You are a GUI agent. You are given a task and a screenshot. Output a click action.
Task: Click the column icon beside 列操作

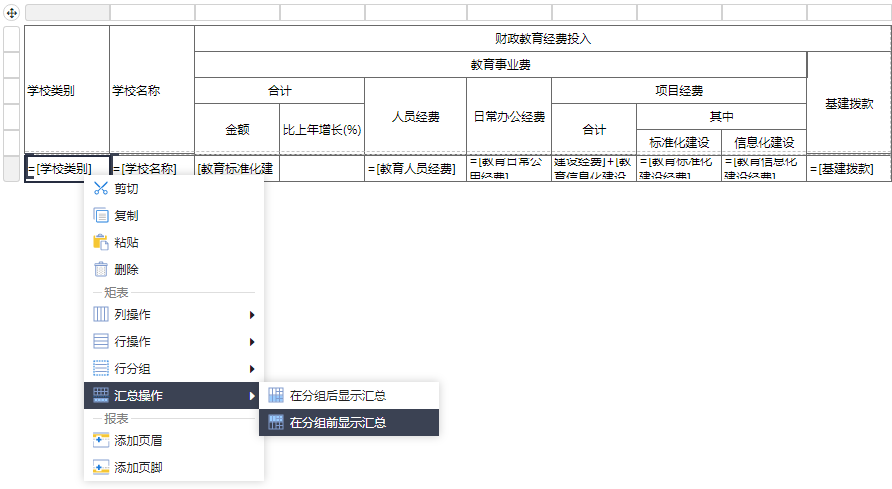tap(101, 314)
